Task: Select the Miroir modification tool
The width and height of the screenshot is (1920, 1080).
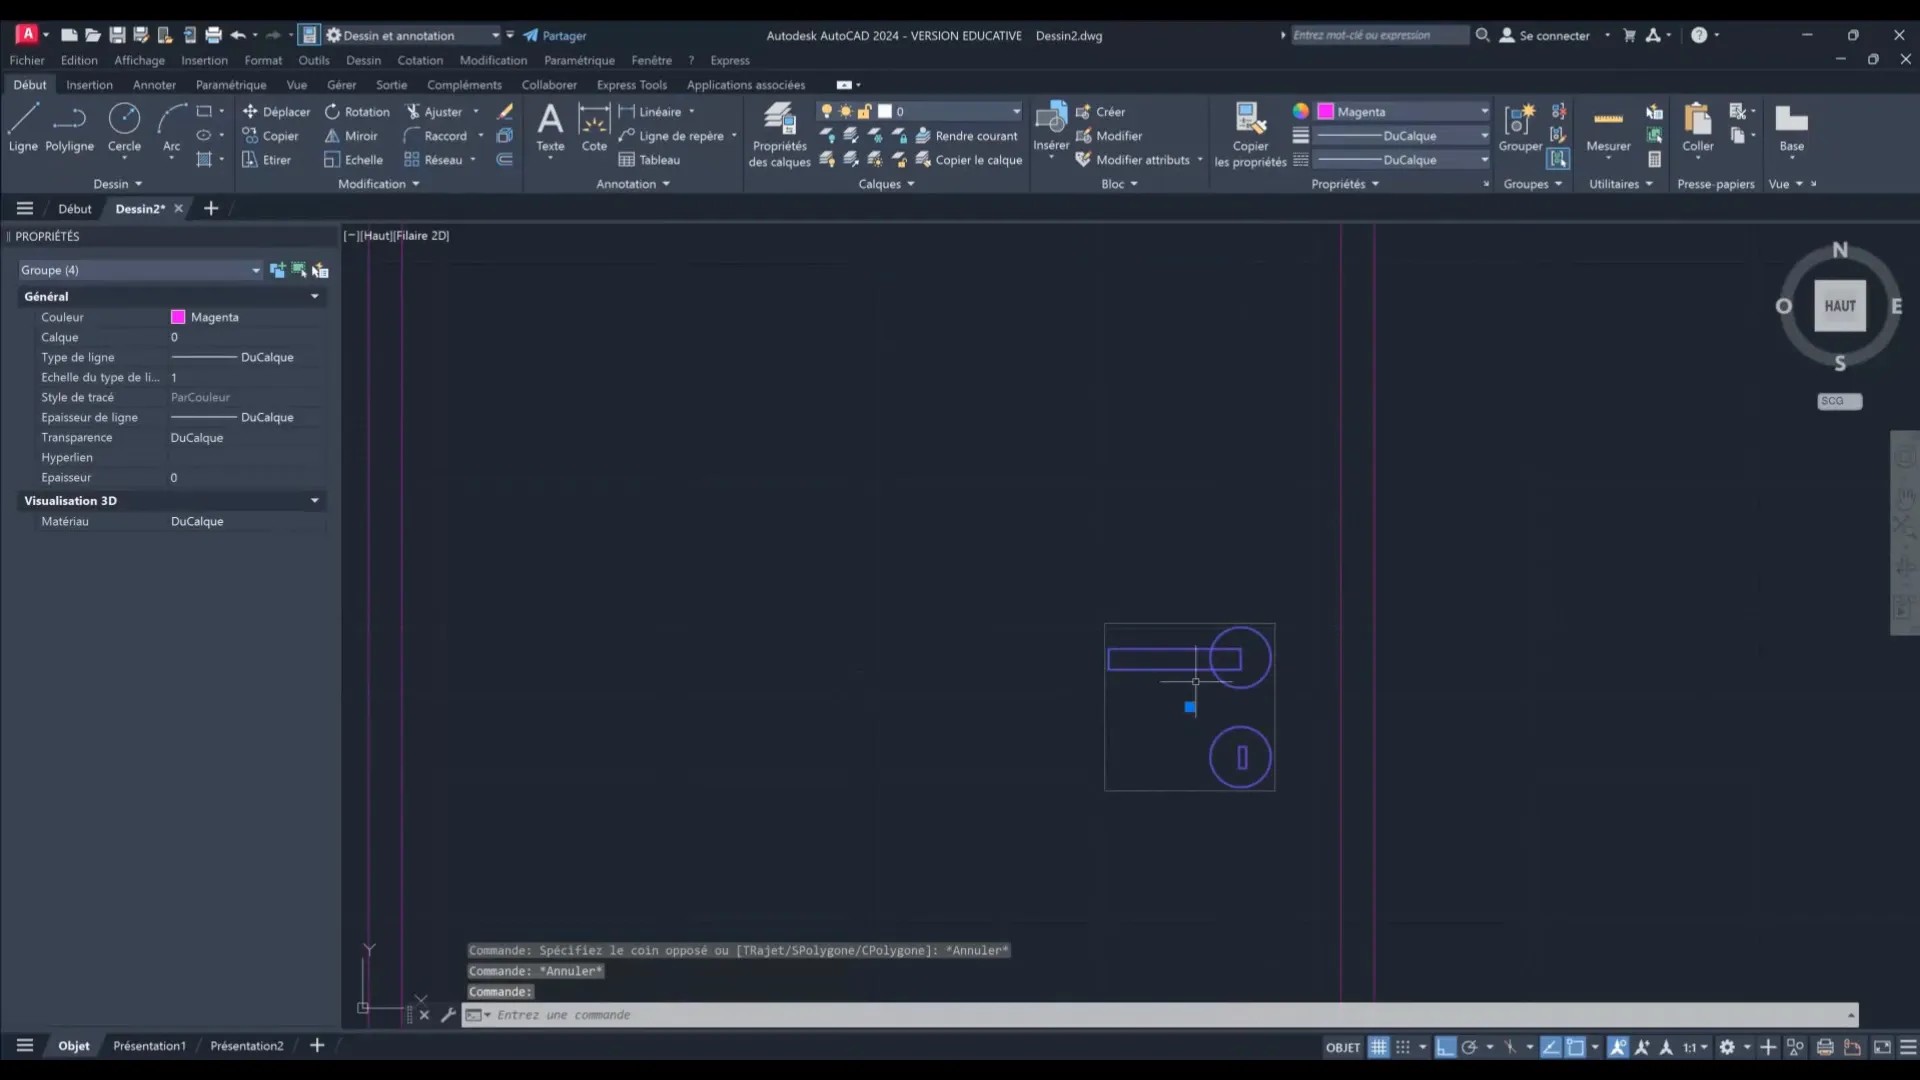Action: [x=351, y=135]
